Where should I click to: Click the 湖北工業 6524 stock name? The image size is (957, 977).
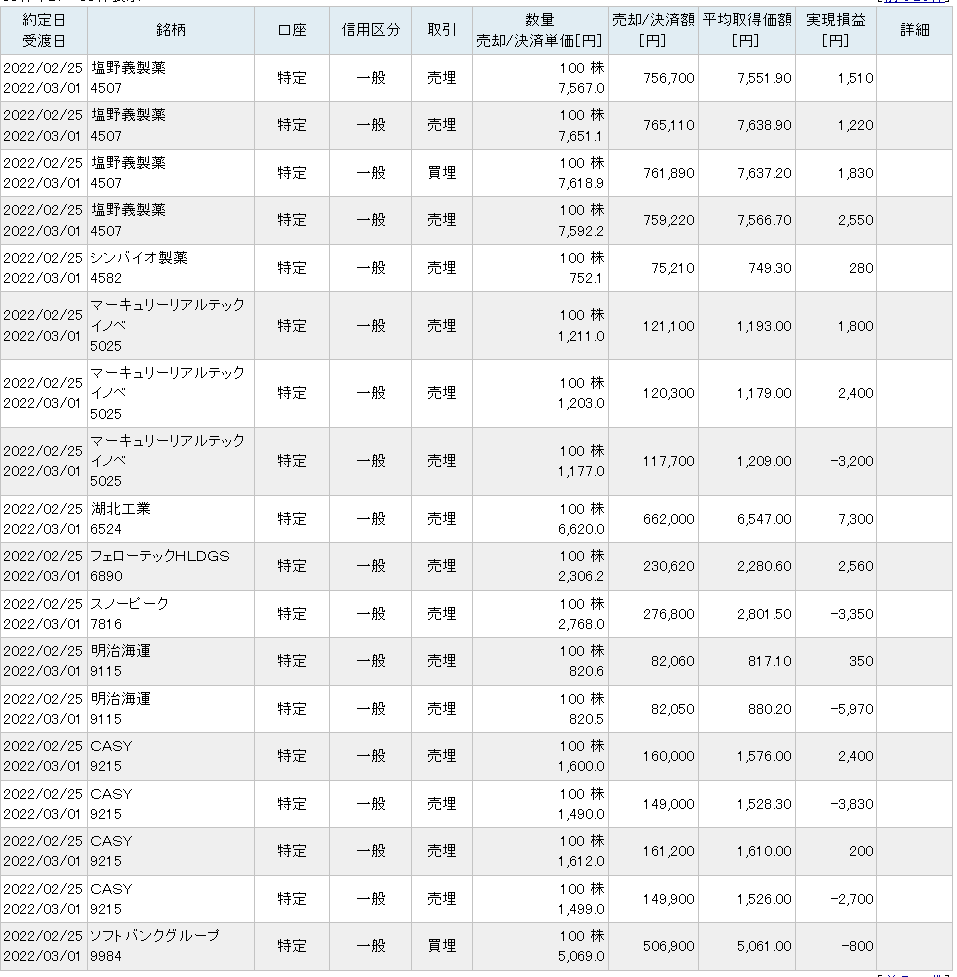click(x=171, y=519)
